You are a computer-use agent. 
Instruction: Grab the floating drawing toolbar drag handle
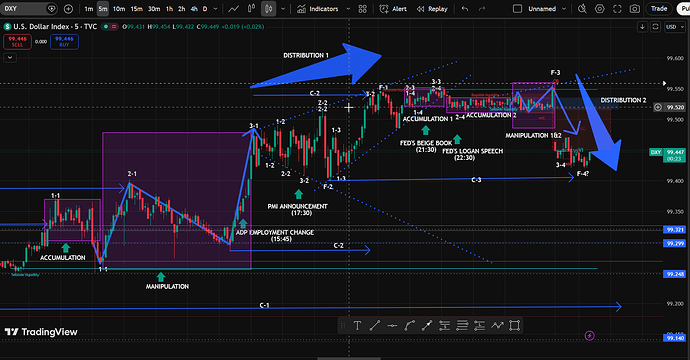(x=343, y=326)
